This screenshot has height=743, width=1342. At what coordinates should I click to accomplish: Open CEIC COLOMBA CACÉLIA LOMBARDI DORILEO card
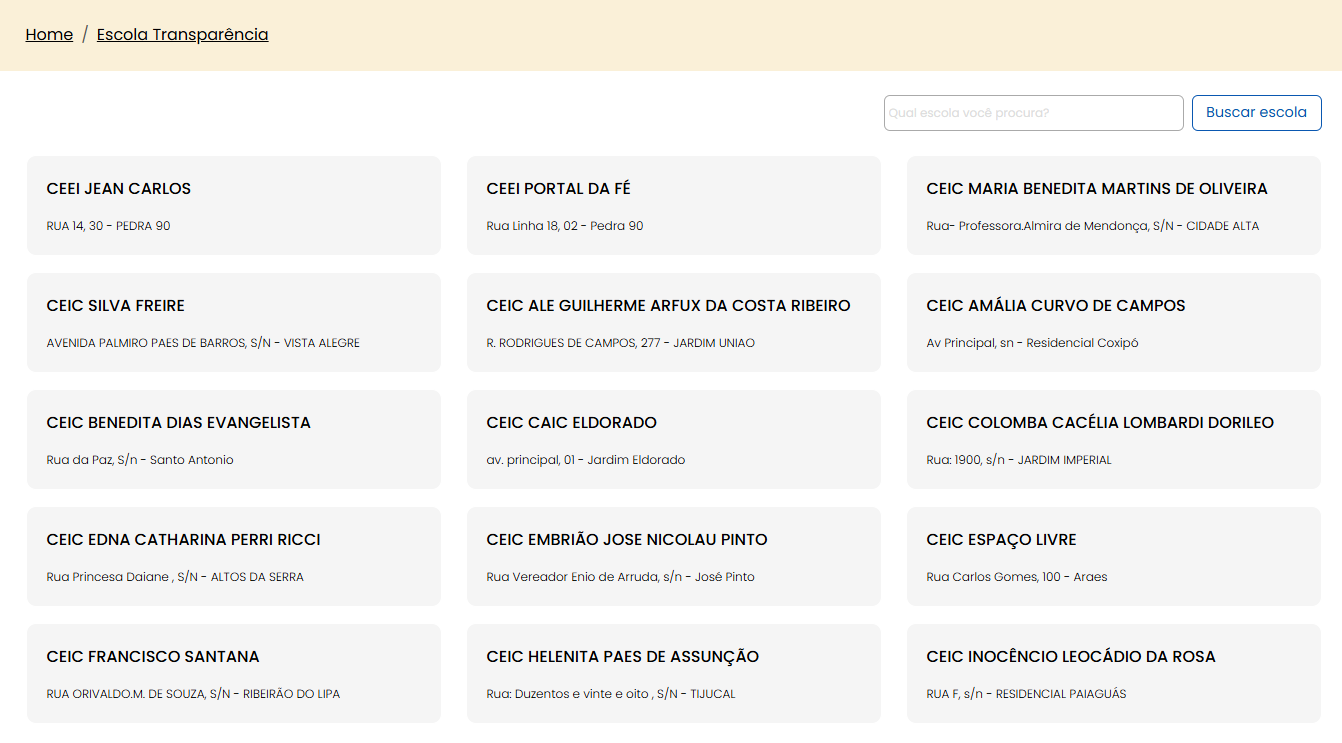[x=1113, y=439]
